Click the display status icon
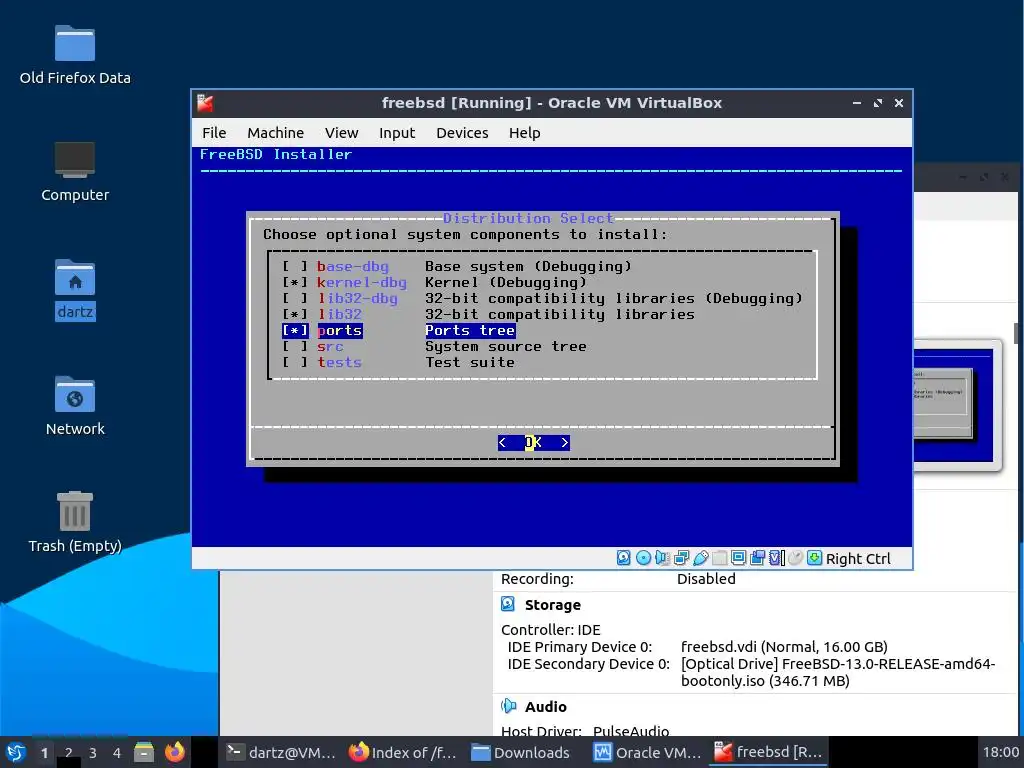1024x768 pixels. pos(738,558)
